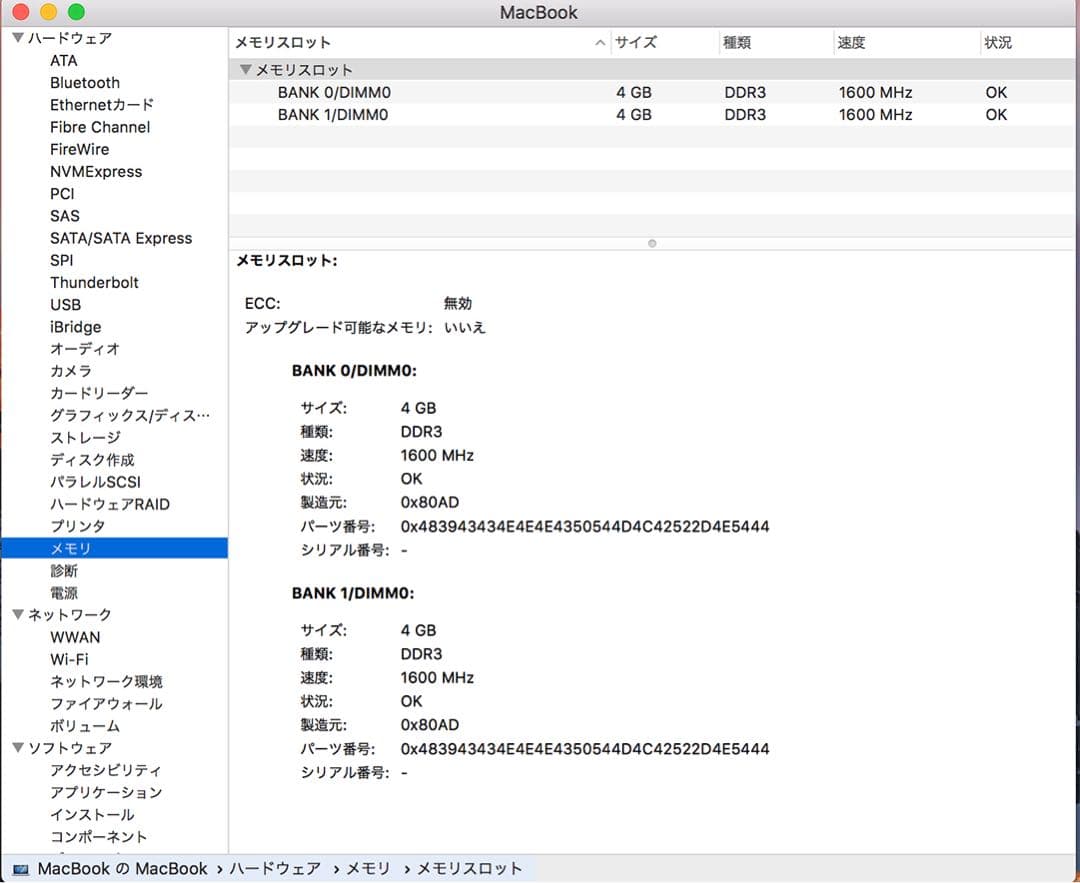Select ネットワーク環境 entry
Image resolution: width=1080 pixels, height=883 pixels.
(107, 681)
